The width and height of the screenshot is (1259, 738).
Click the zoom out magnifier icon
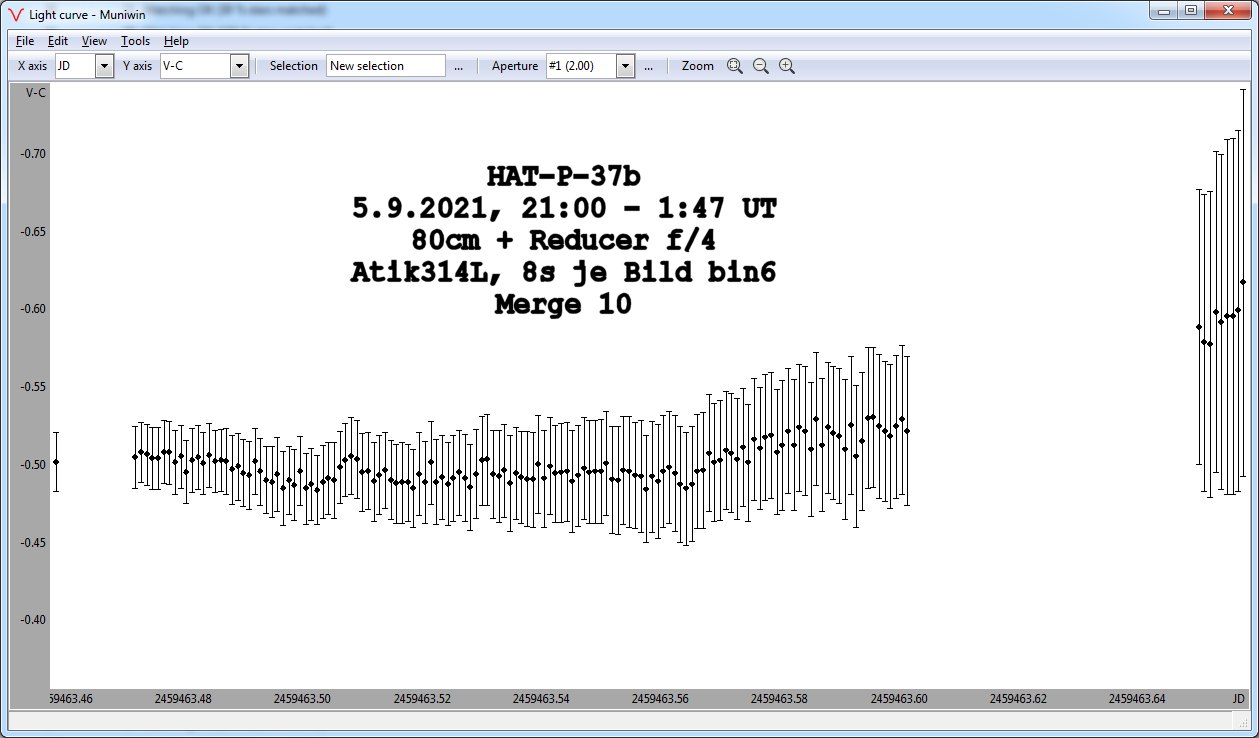tap(761, 66)
